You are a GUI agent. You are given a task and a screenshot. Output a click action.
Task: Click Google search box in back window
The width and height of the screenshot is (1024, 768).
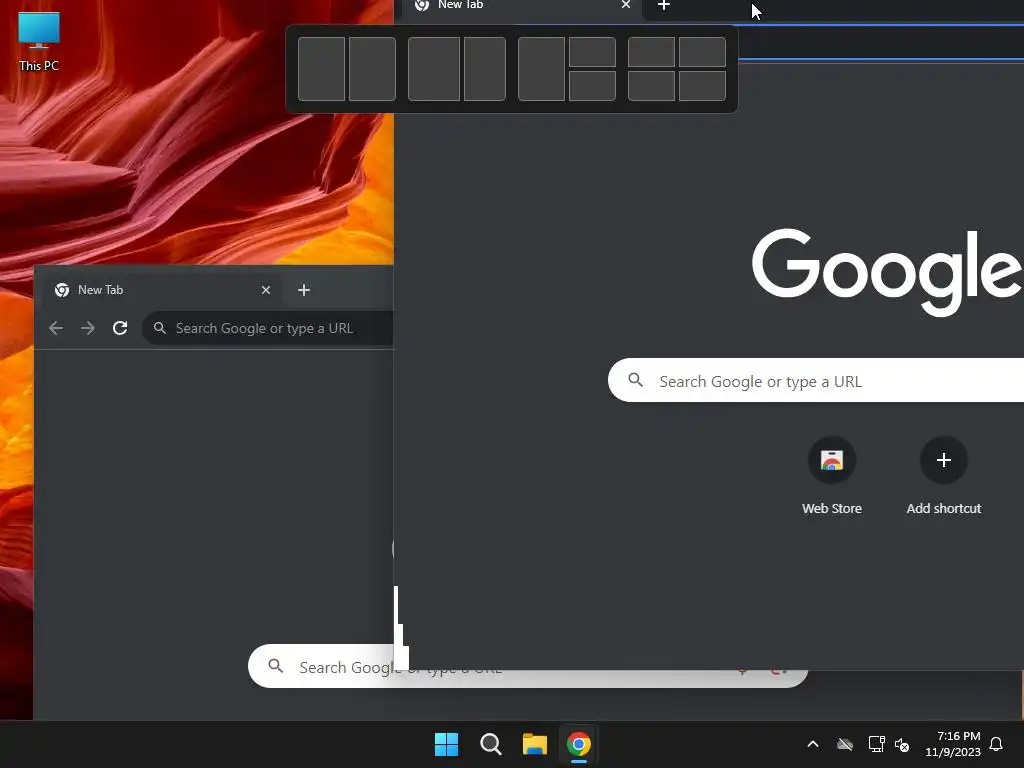[x=528, y=666]
